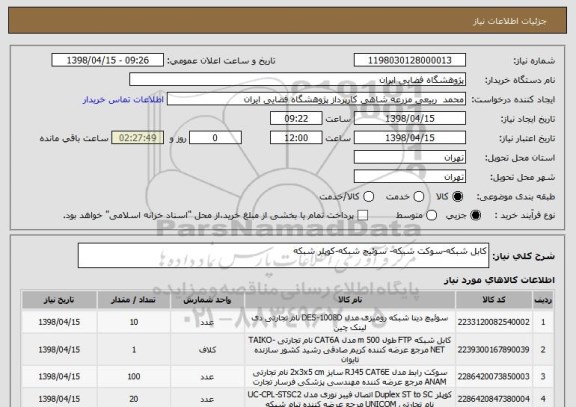This screenshot has height=407, width=576.
Task: Choose the جزیی purchase type radio
Action: tap(475, 215)
